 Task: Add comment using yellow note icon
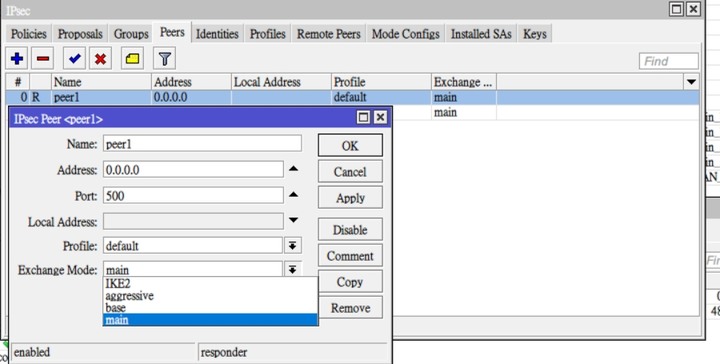132,58
